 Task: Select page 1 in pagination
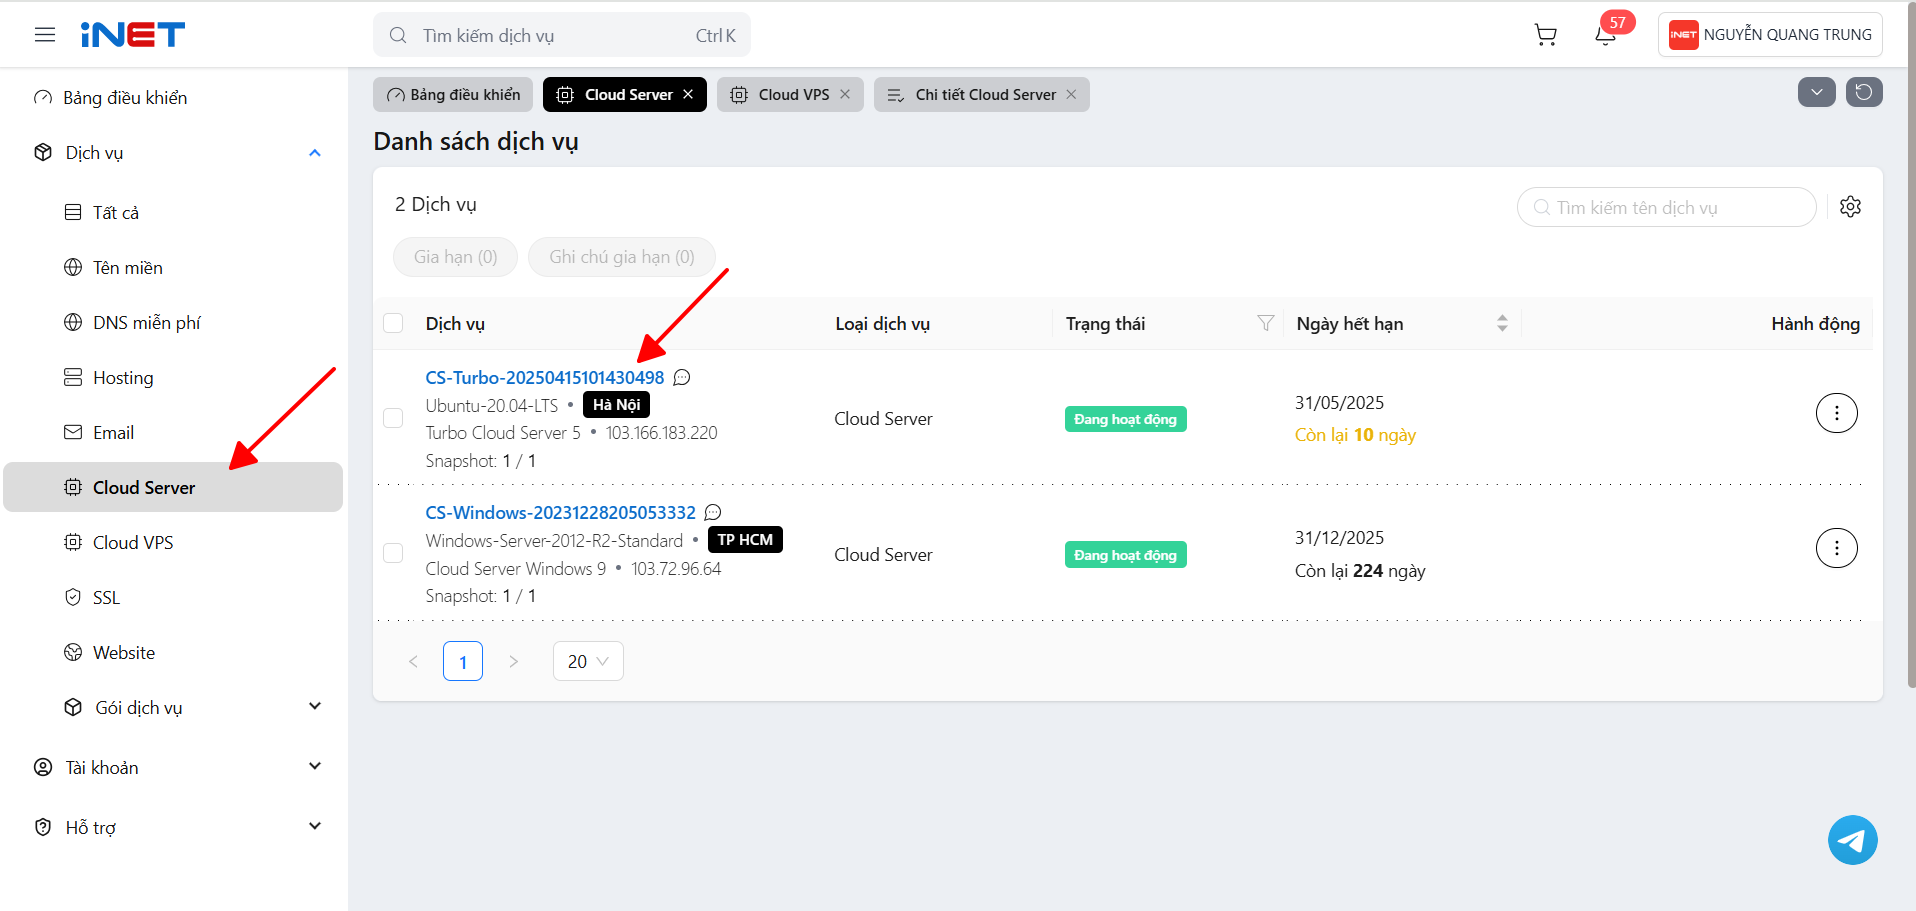(463, 661)
